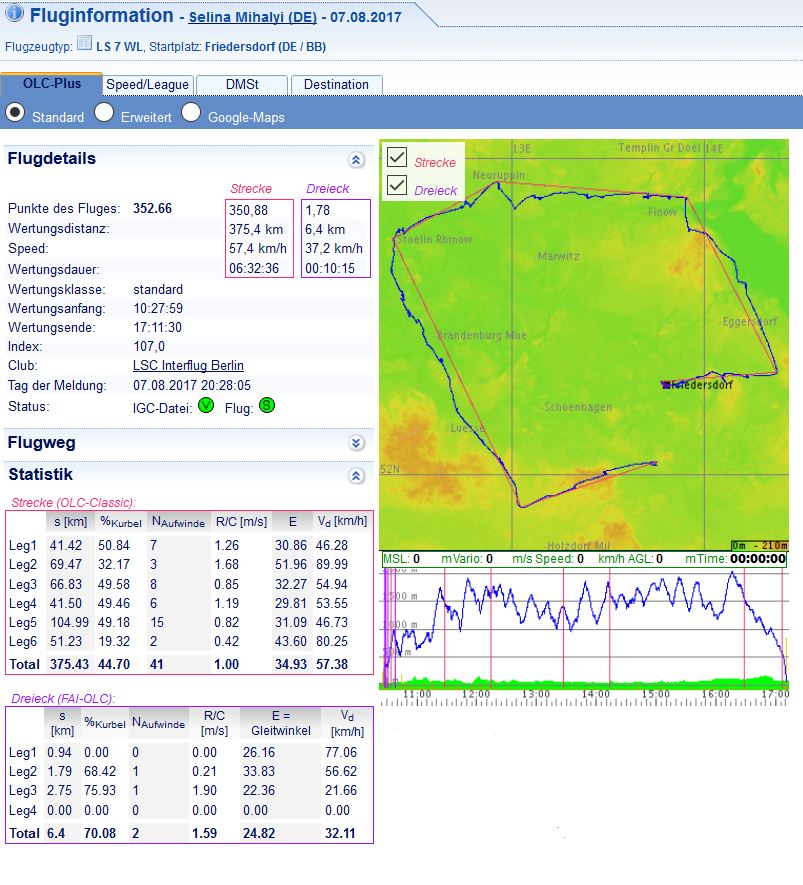Expand the Flugweg section
Image resolution: width=803 pixels, height=885 pixels.
pos(356,443)
